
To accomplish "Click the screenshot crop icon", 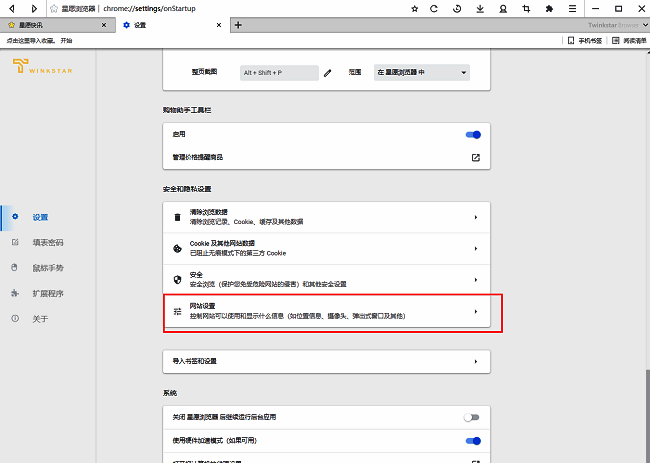I will pos(526,9).
